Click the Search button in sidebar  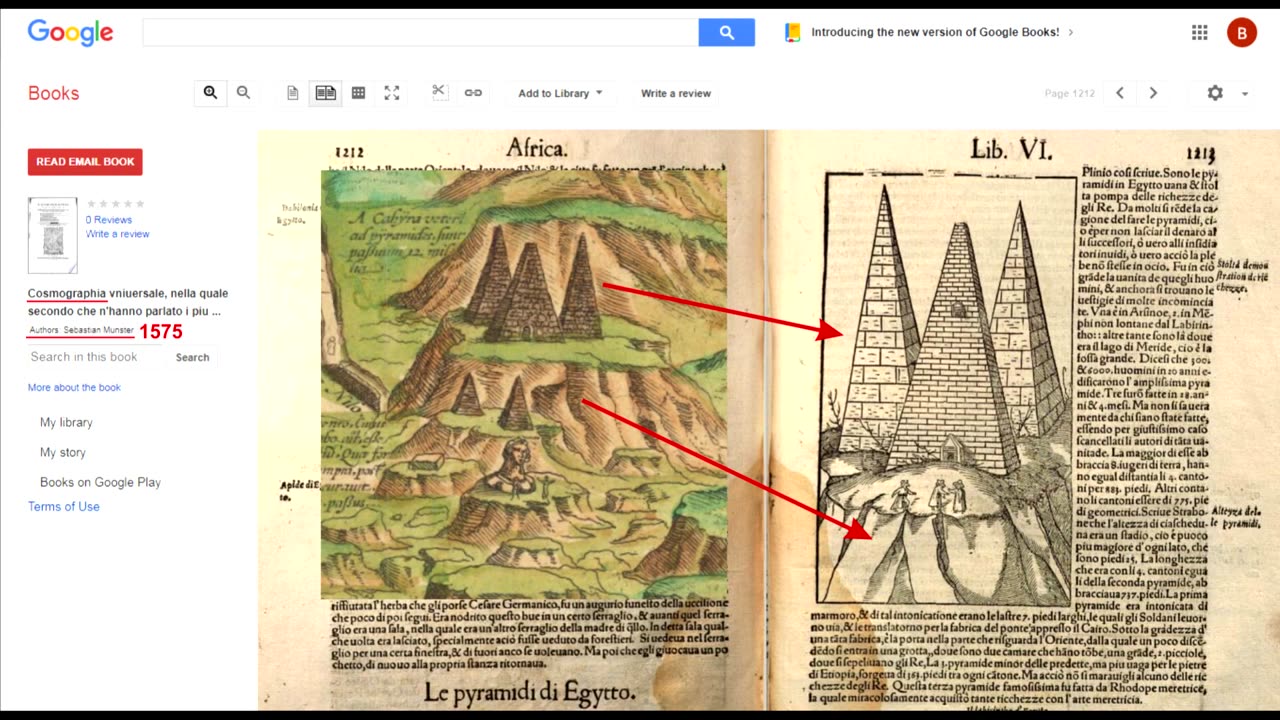(x=193, y=357)
